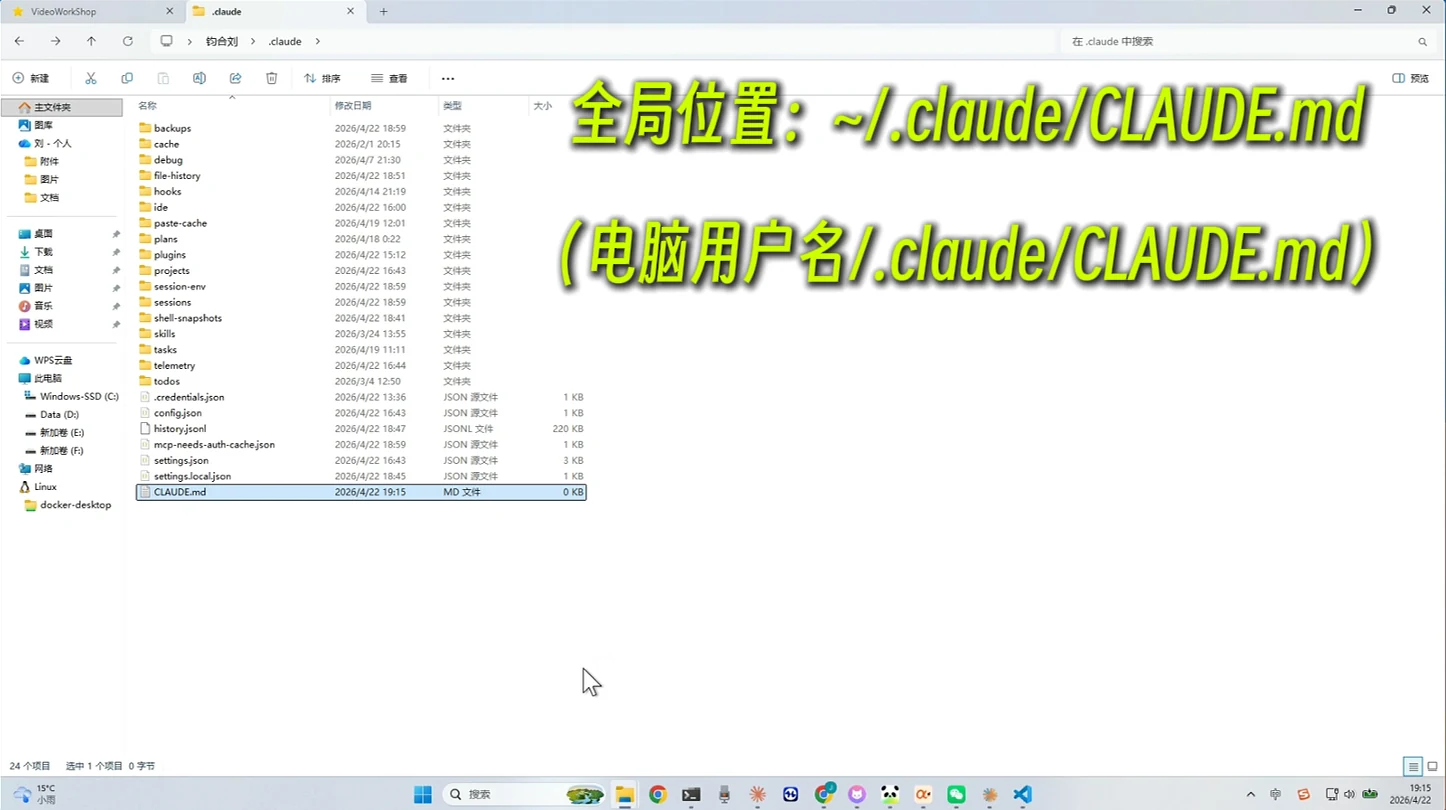Click the Share icon in toolbar
Viewport: 1446px width, 810px height.
[x=235, y=78]
